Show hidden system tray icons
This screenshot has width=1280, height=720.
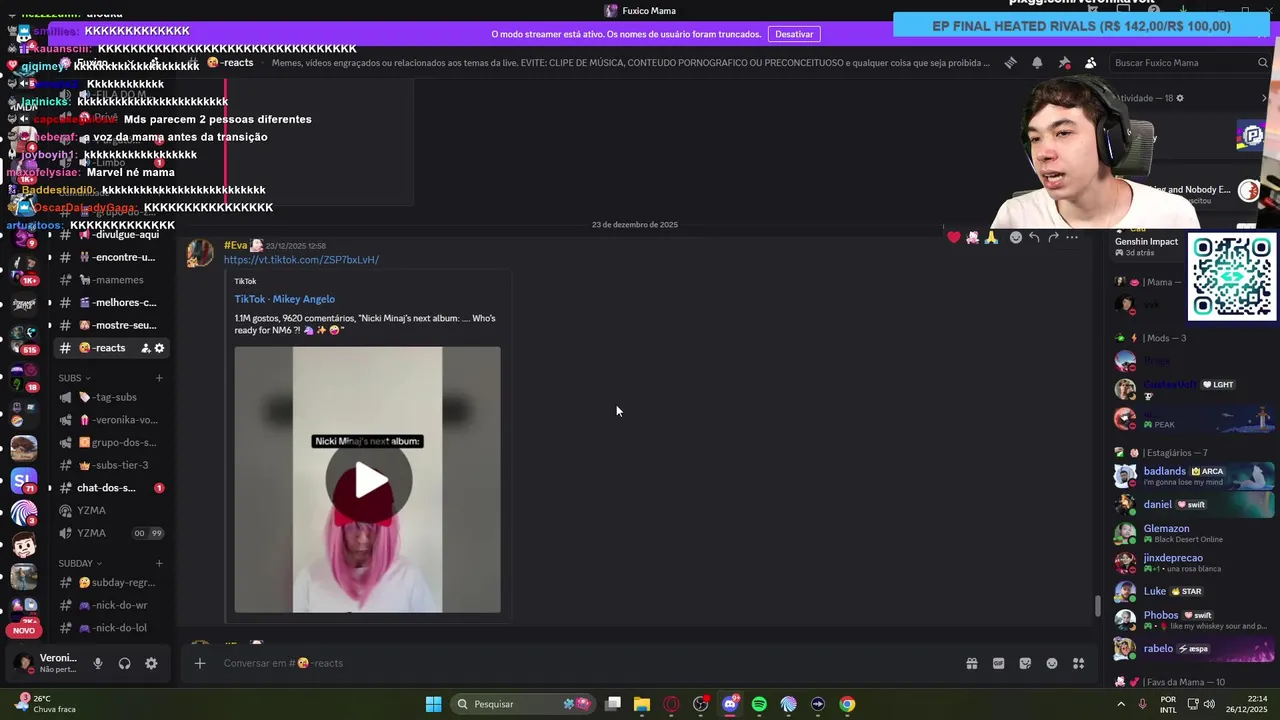coord(1121,704)
